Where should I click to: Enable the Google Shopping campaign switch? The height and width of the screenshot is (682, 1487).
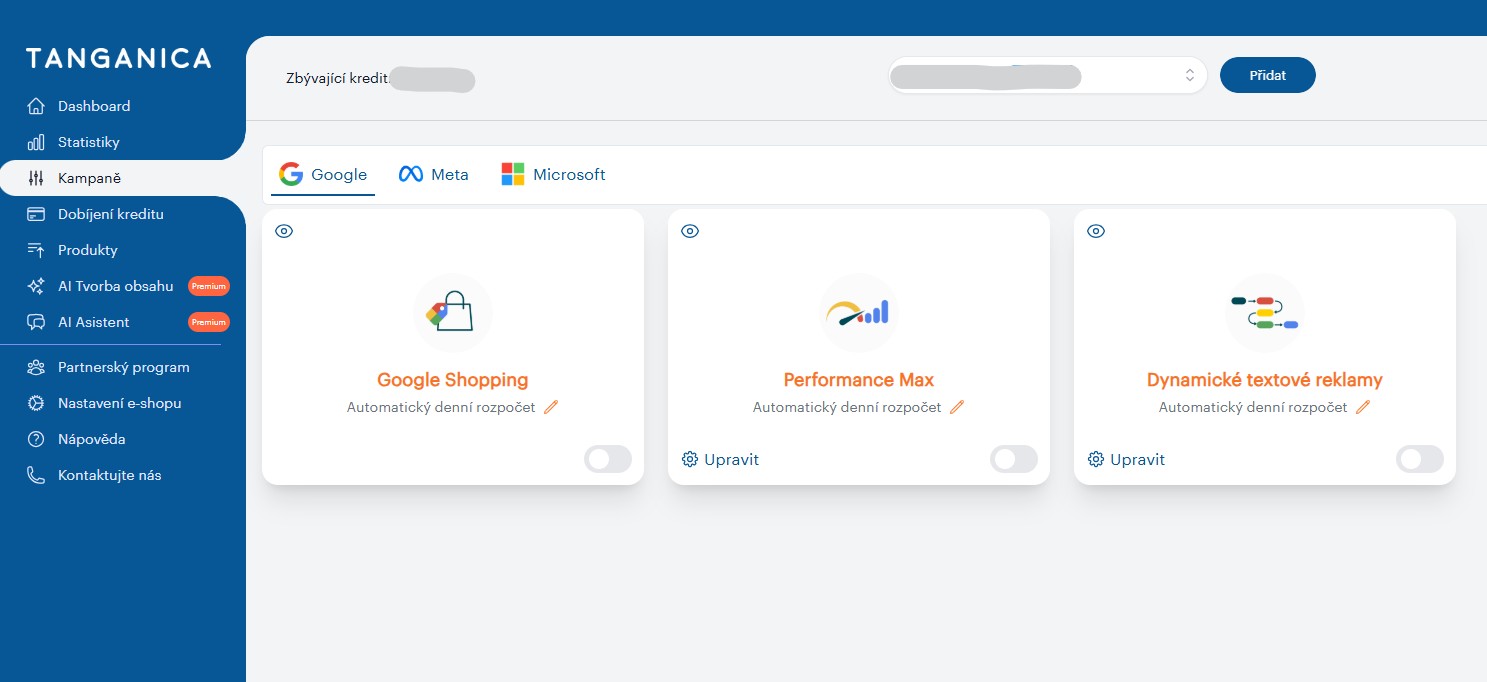(608, 459)
